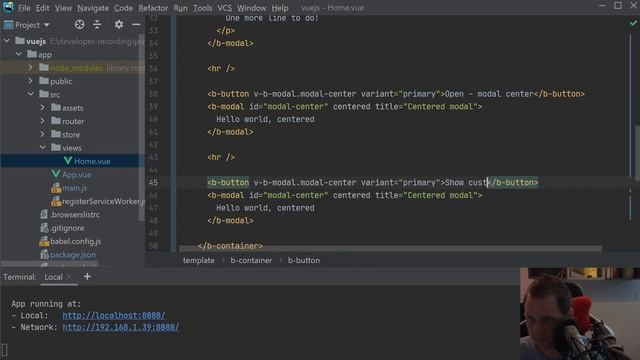Open the Window menu
This screenshot has height=360, width=640.
[251, 8]
